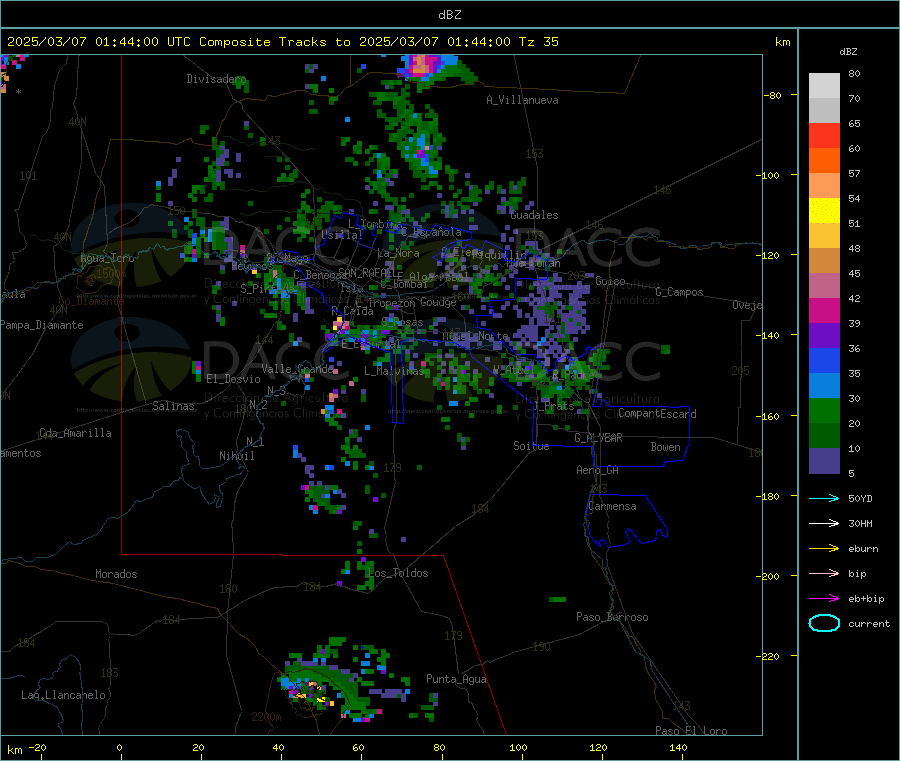Viewport: 900px width, 761px height.
Task: Select the red 65 dBZ legend swatch
Action: 824,135
